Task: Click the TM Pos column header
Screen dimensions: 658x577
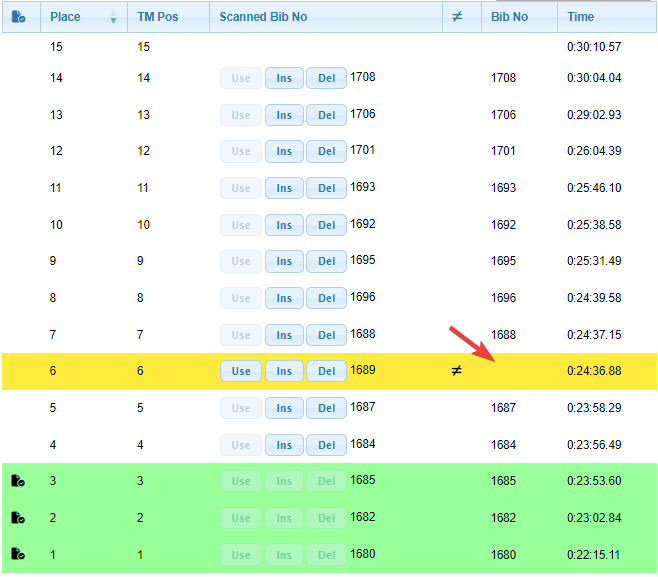Action: pos(158,17)
